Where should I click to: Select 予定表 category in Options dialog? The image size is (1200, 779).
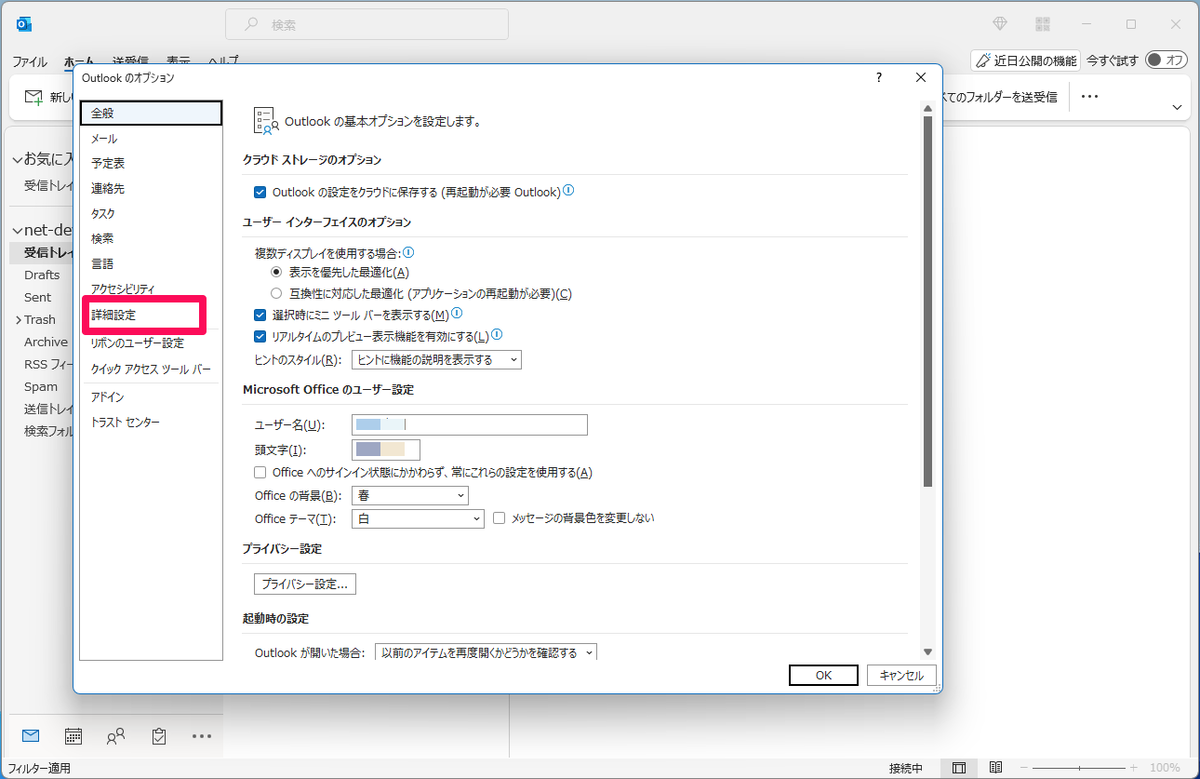[x=151, y=163]
